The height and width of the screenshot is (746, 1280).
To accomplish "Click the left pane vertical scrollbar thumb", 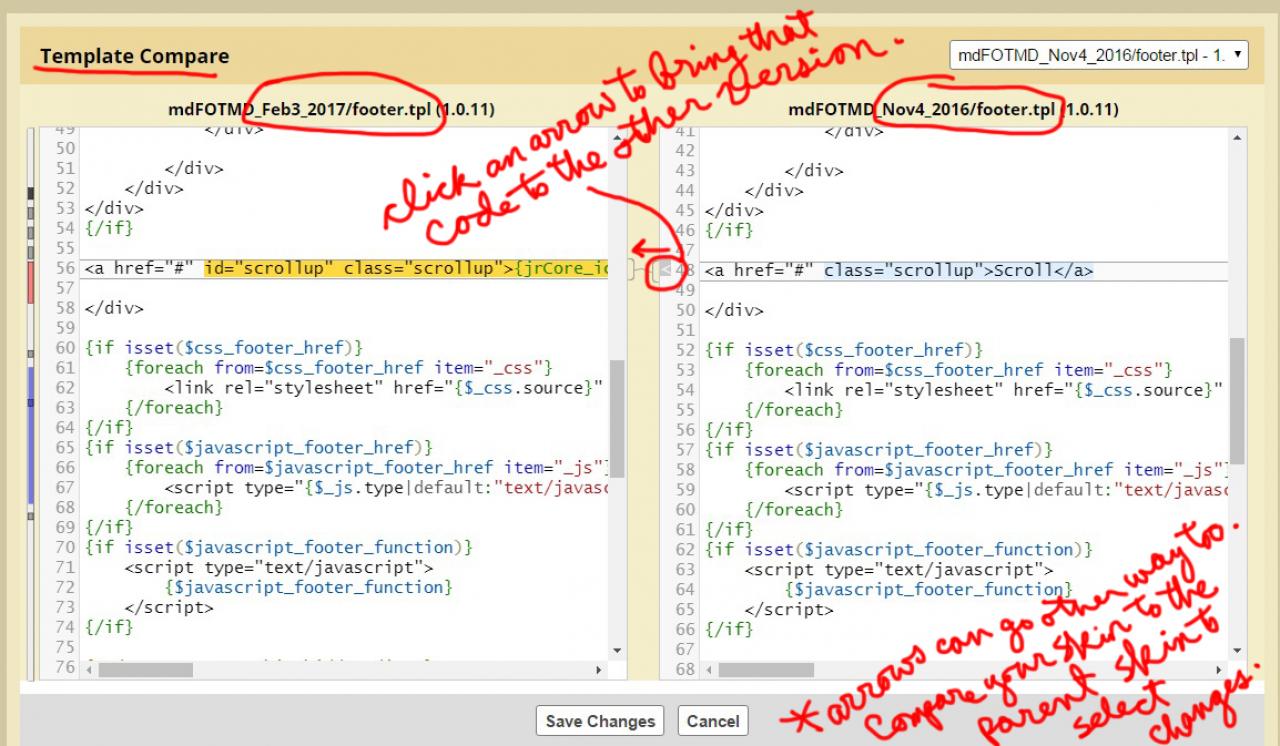I will [617, 418].
